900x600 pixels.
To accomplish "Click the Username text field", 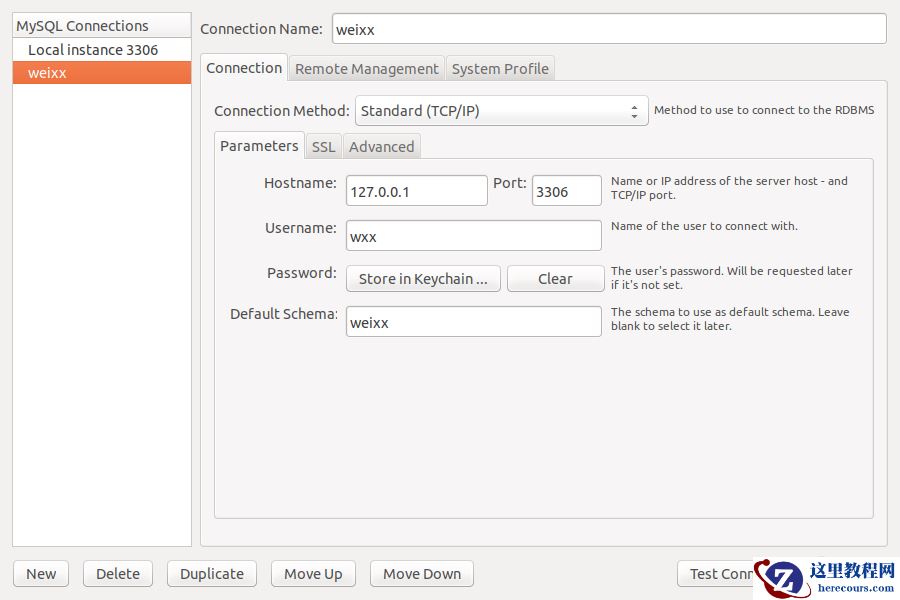I will pyautogui.click(x=473, y=236).
